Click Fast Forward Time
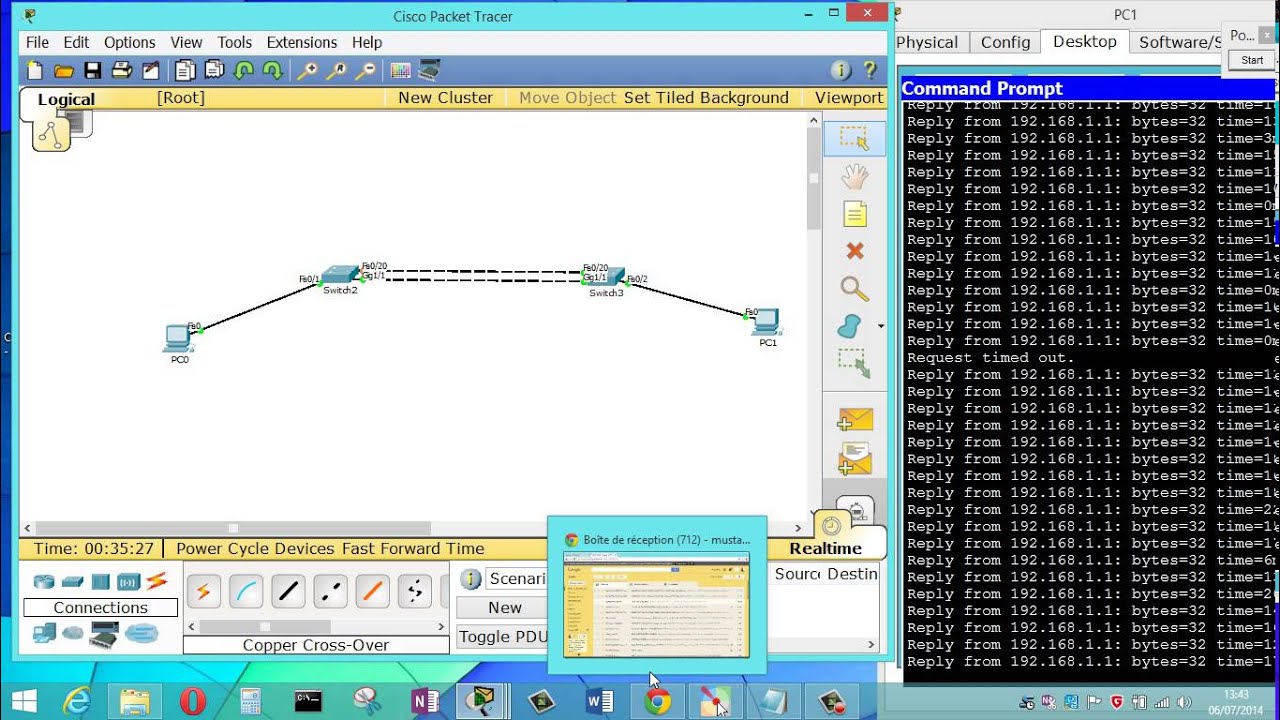Screen dimensions: 1280x720 coord(413,548)
